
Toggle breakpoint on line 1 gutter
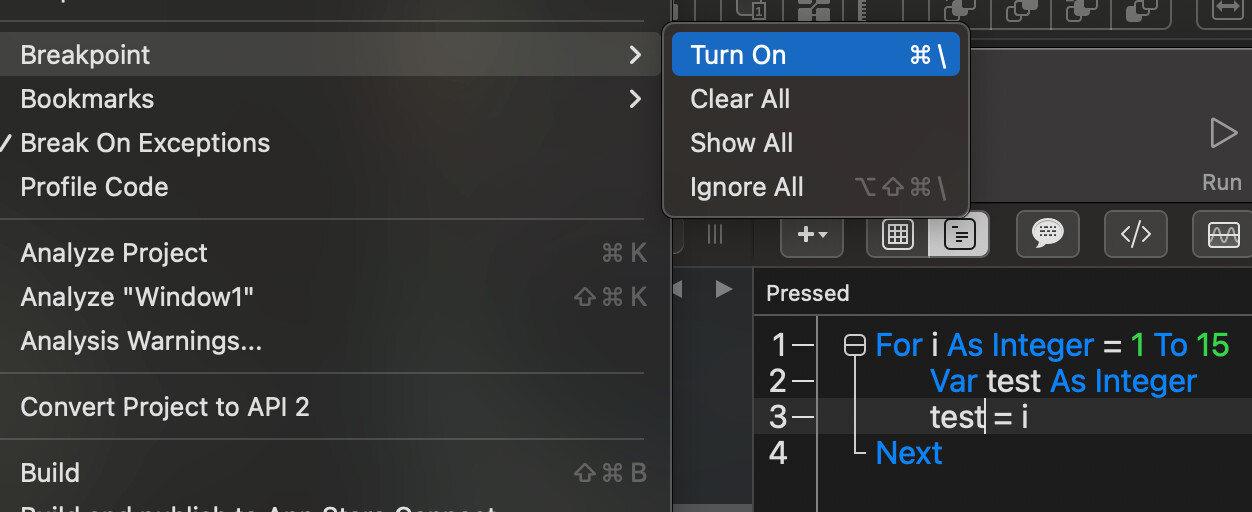[803, 345]
